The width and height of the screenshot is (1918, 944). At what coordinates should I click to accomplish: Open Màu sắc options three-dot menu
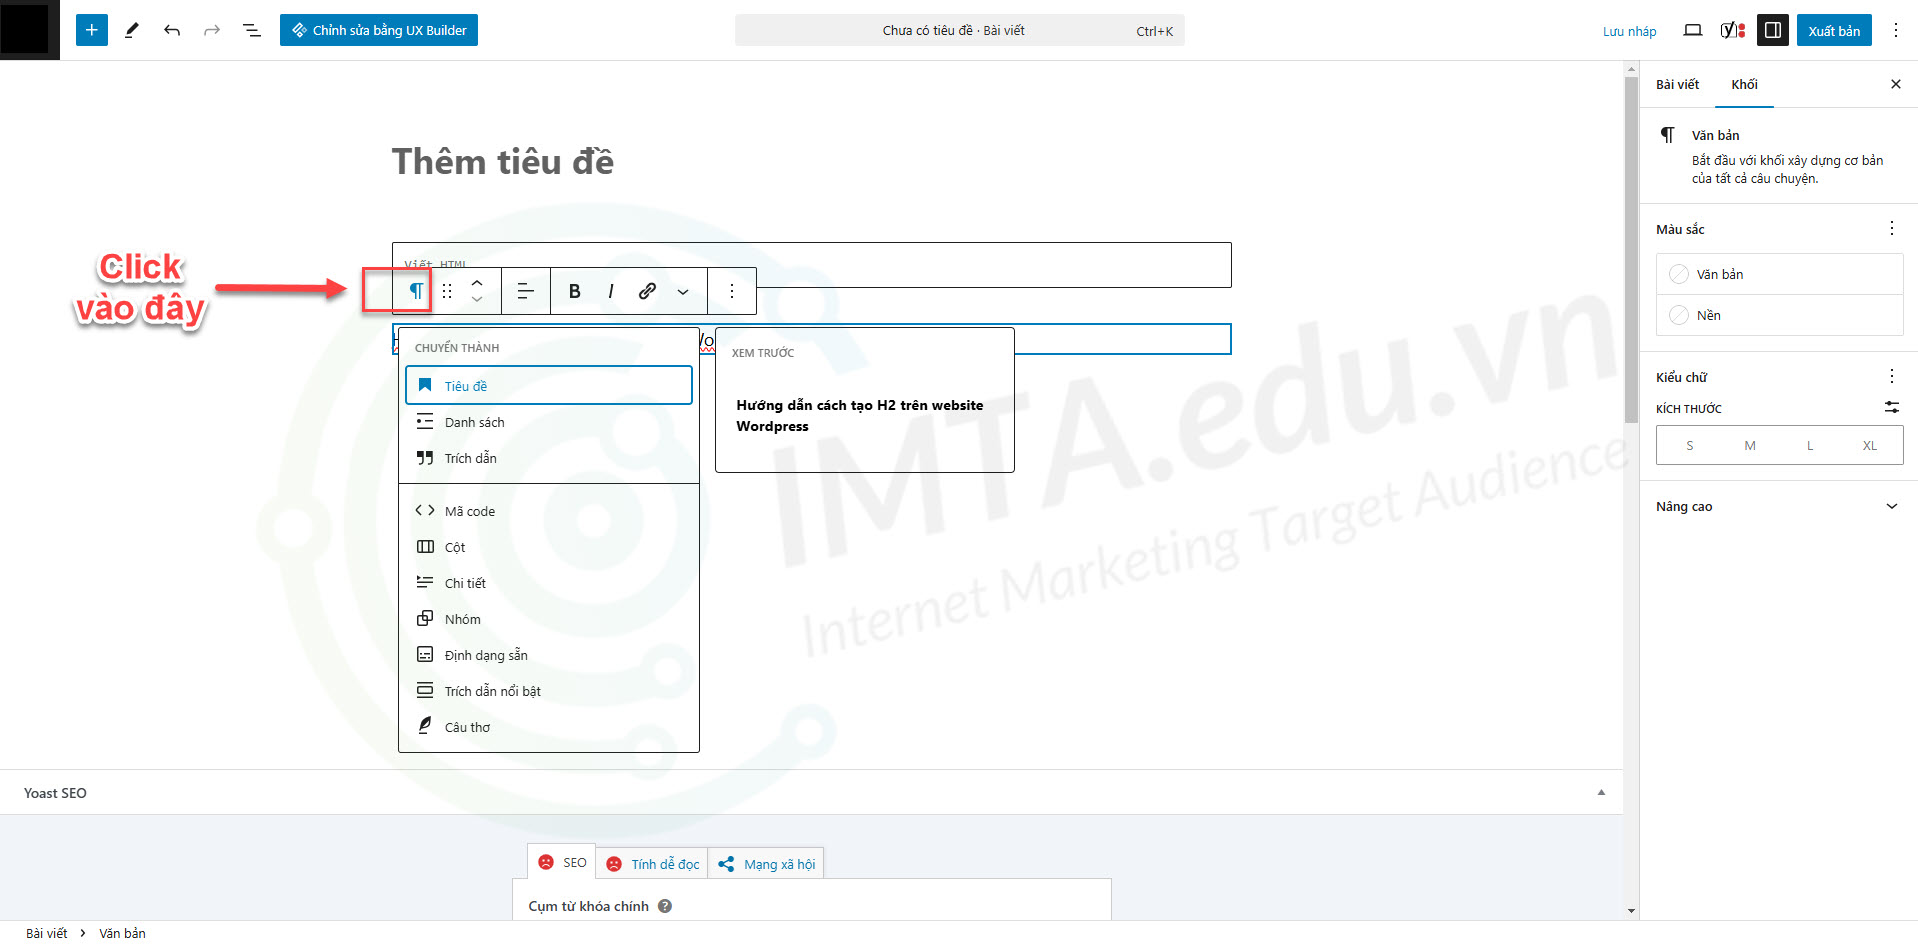pos(1891,228)
